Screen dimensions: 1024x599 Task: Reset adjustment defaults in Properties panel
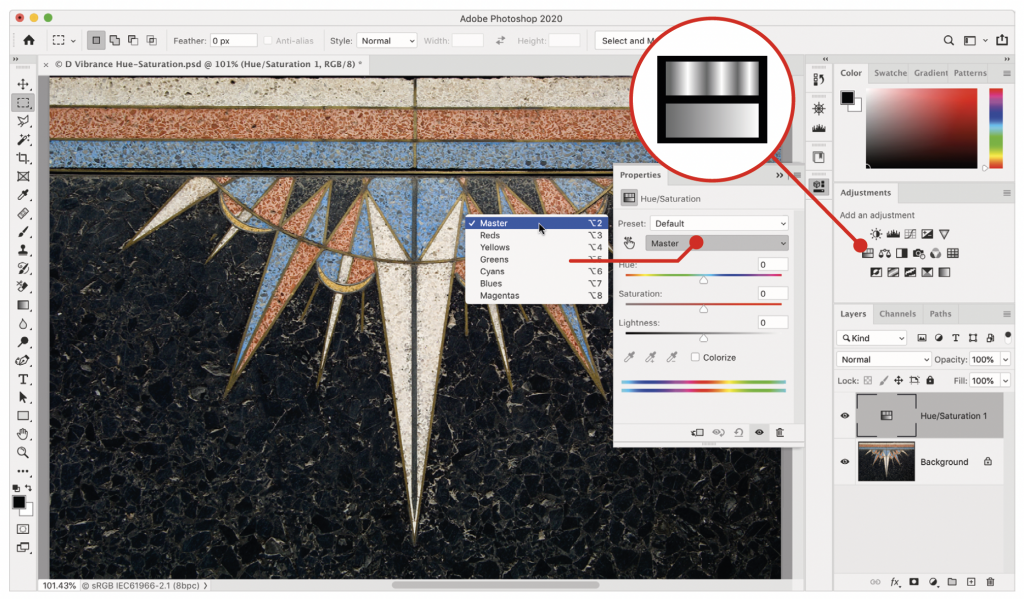tap(738, 433)
